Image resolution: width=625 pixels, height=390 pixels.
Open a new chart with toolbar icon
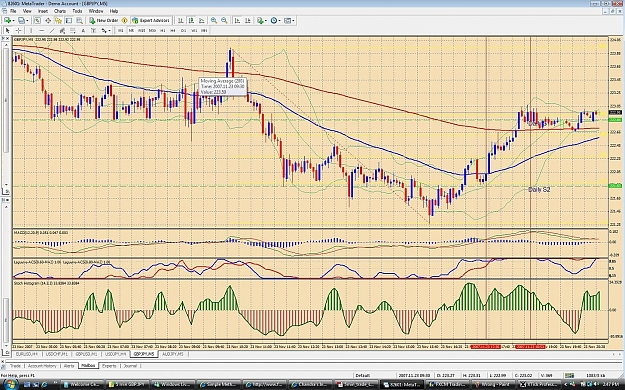7,20
